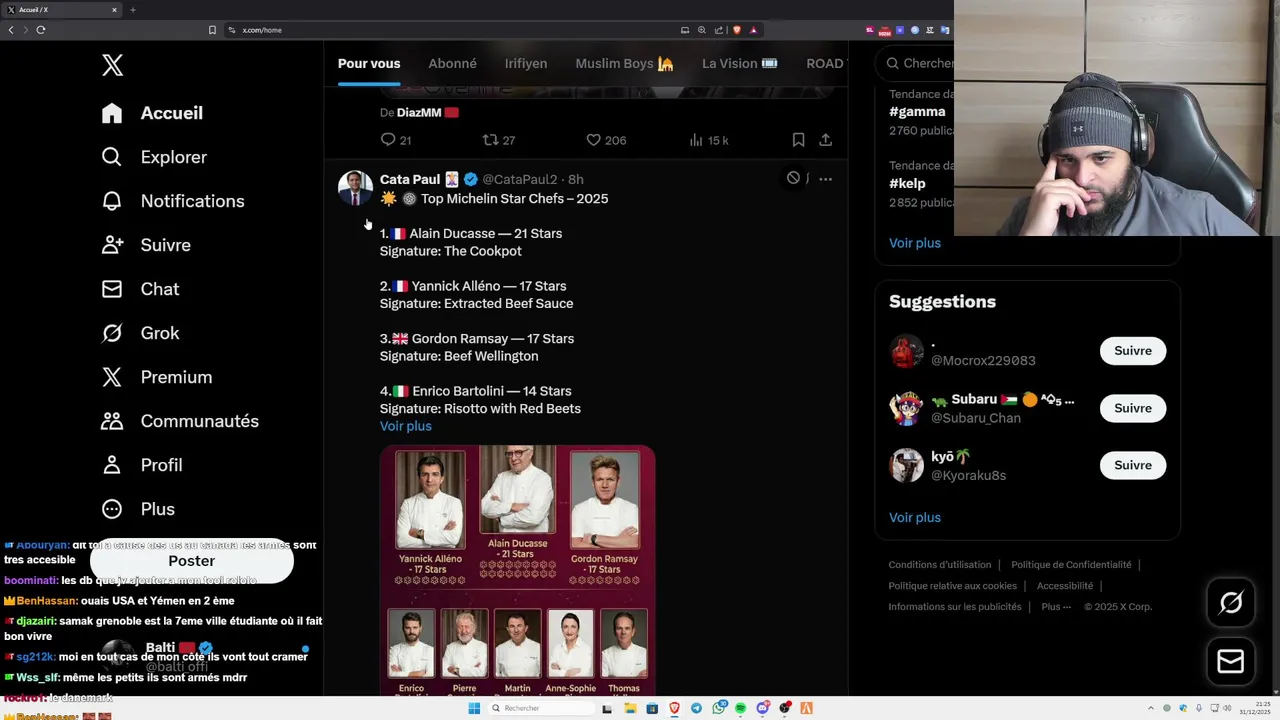Open the three-dot menu on Cata Paul's post
The height and width of the screenshot is (720, 1280).
click(825, 179)
